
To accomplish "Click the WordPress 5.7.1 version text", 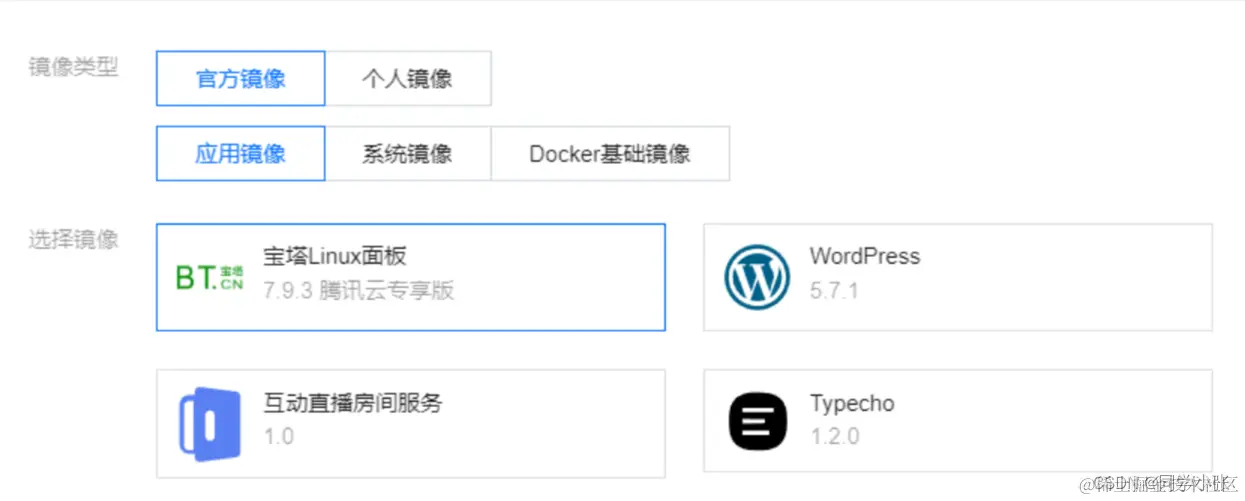I will pos(834,291).
